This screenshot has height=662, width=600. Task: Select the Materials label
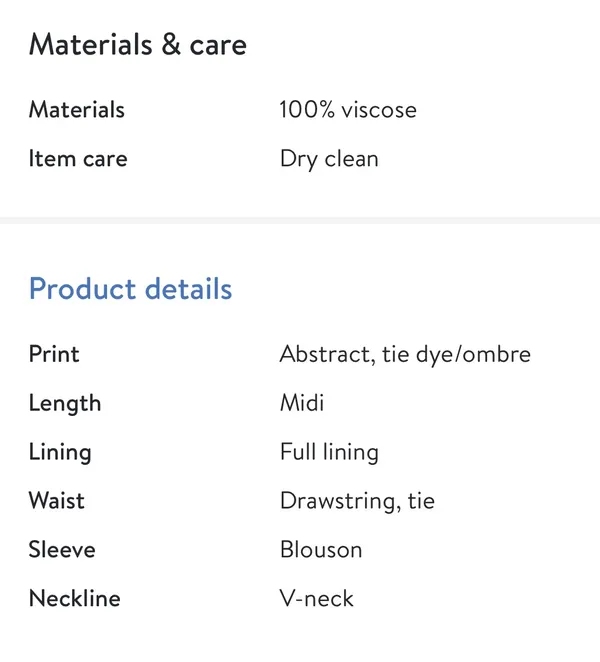coord(76,110)
